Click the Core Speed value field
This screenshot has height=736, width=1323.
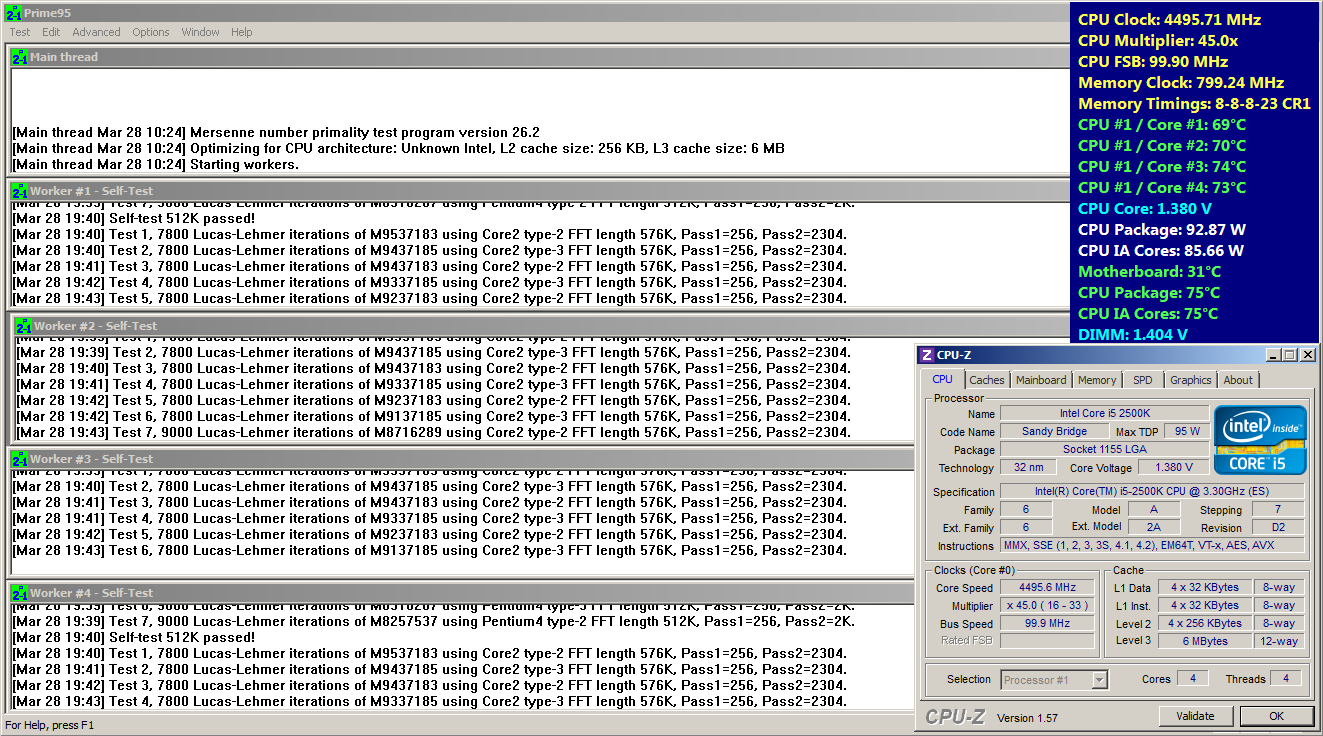1047,588
